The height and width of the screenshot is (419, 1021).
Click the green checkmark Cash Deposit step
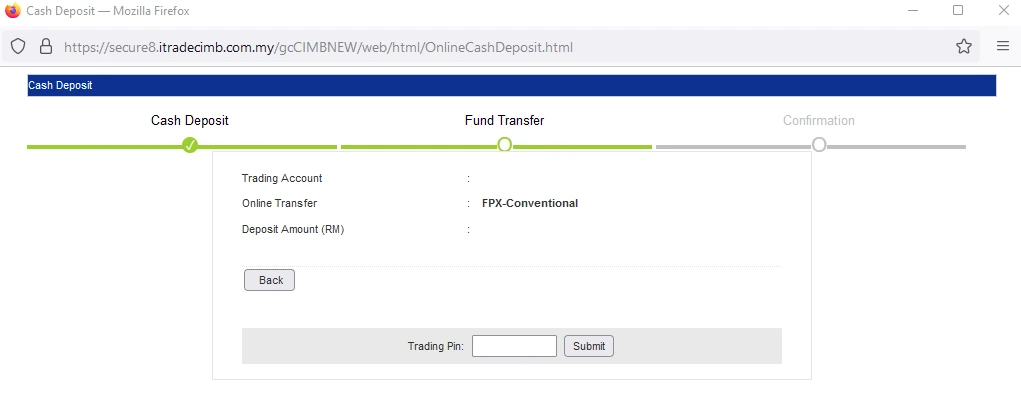pos(190,145)
